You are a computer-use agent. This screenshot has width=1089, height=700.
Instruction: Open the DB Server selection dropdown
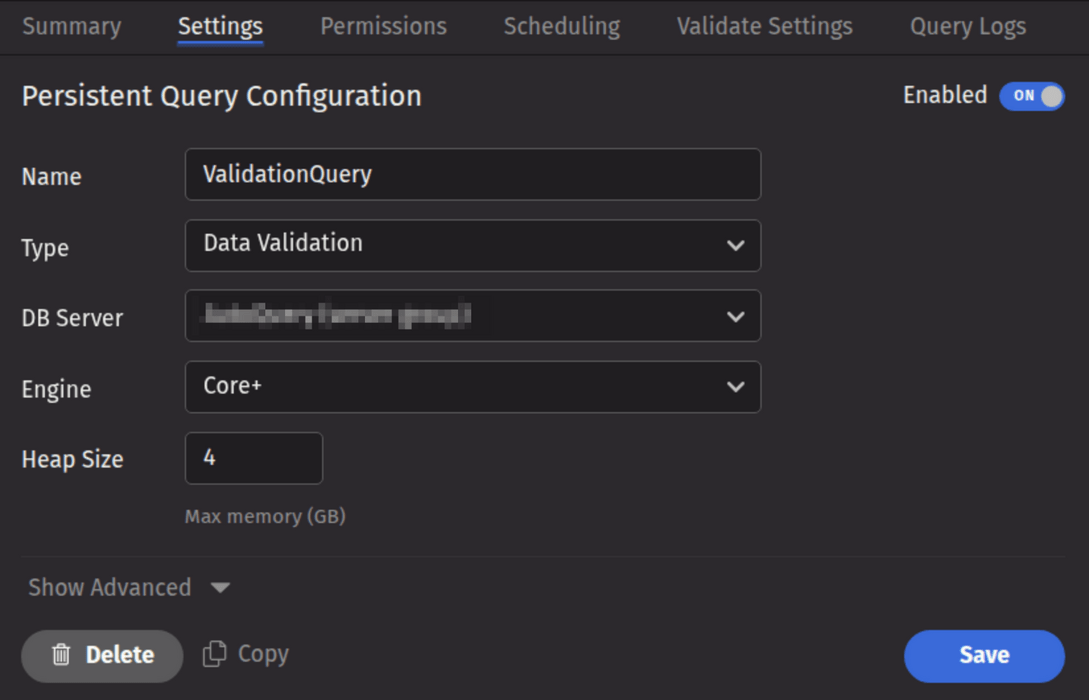[472, 316]
